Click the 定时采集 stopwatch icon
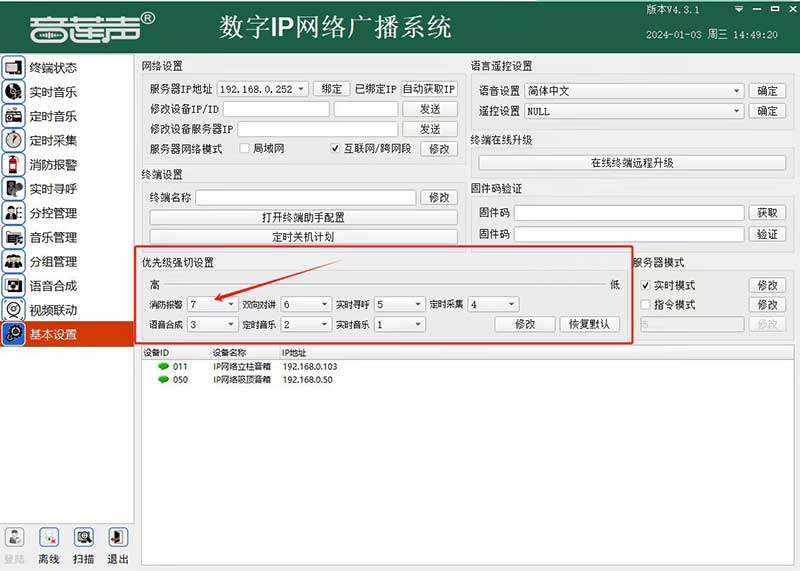Screen dimensions: 800x571 pyautogui.click(x=14, y=141)
